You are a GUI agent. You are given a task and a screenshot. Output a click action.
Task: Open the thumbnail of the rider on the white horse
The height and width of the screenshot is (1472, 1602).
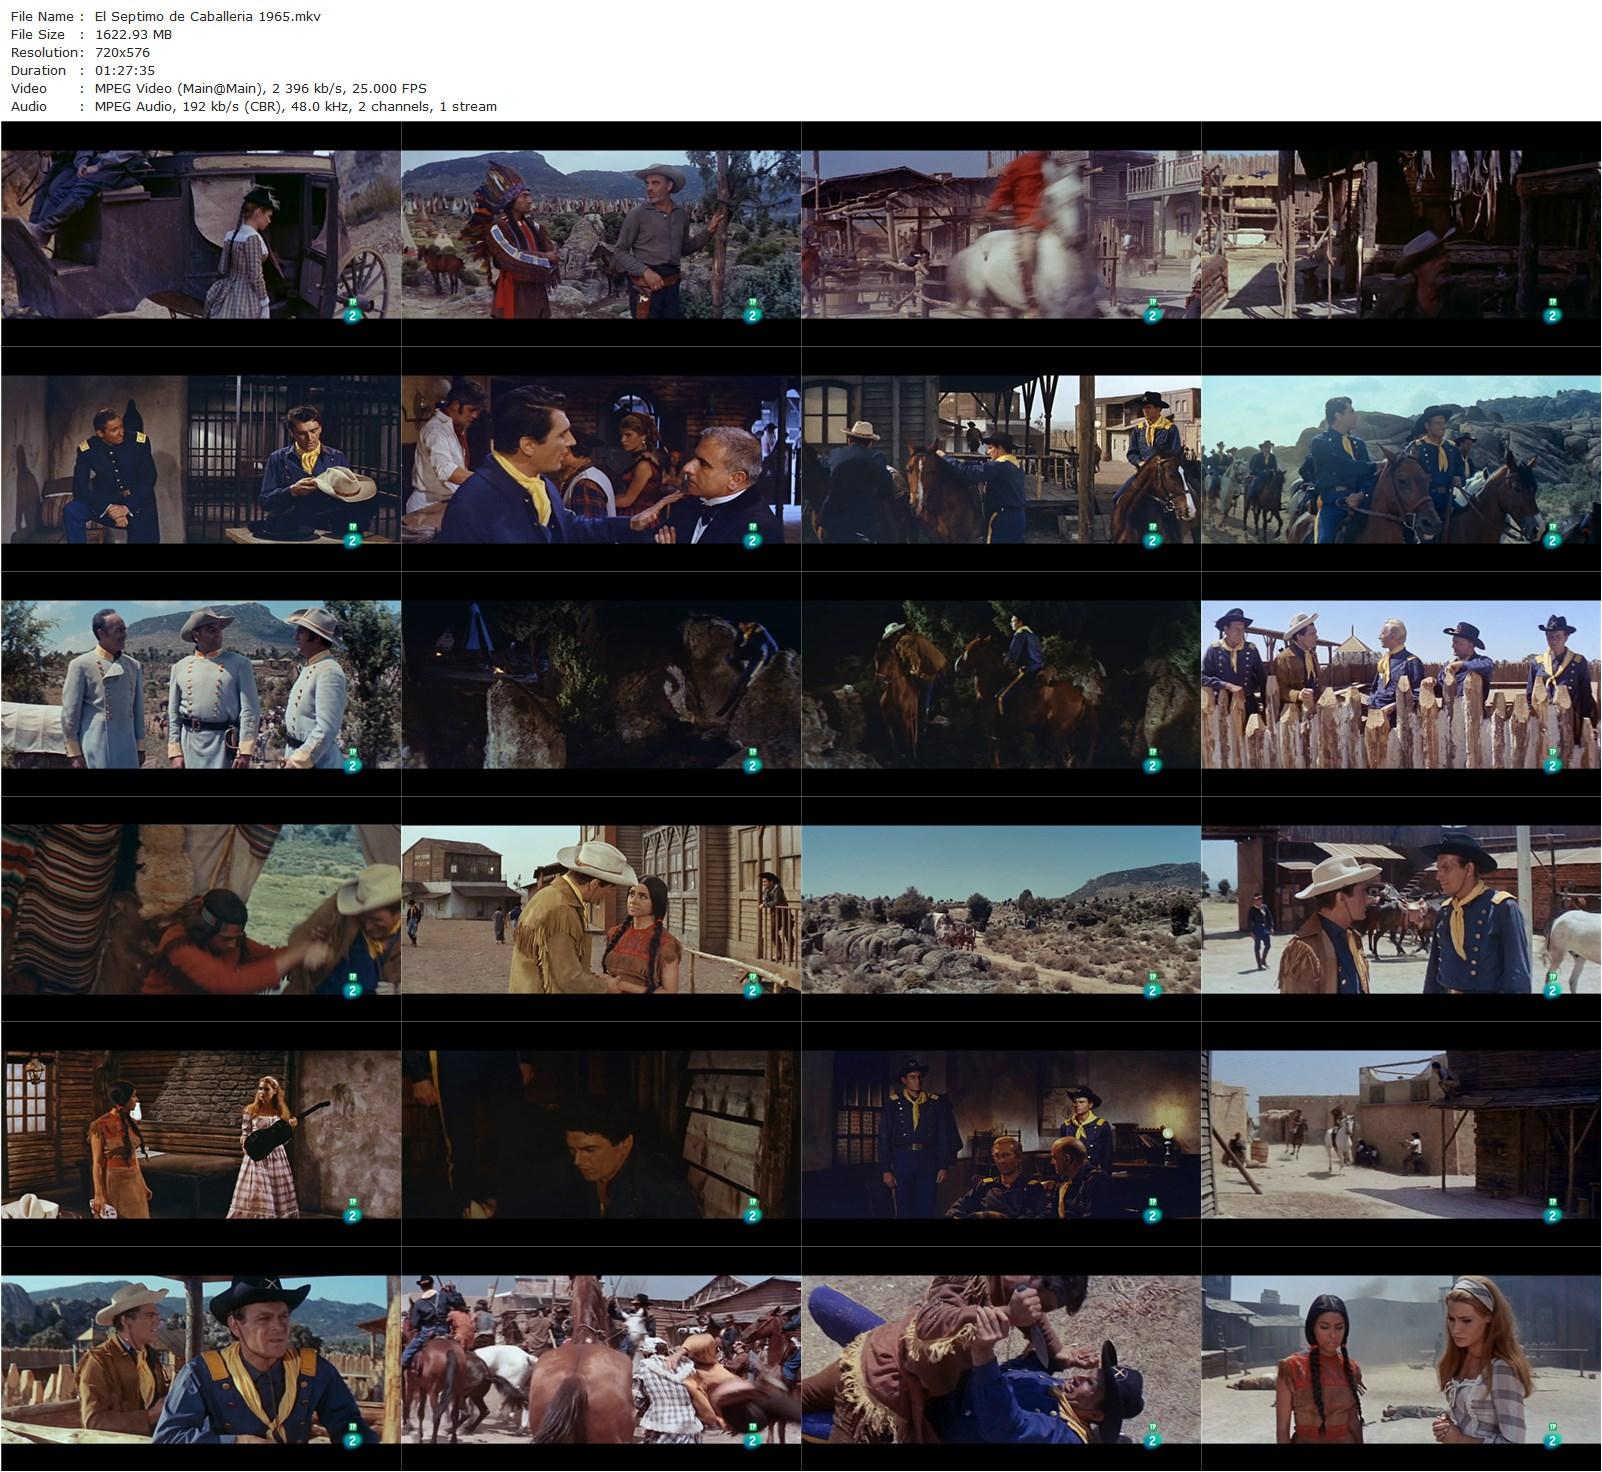pyautogui.click(x=1000, y=235)
